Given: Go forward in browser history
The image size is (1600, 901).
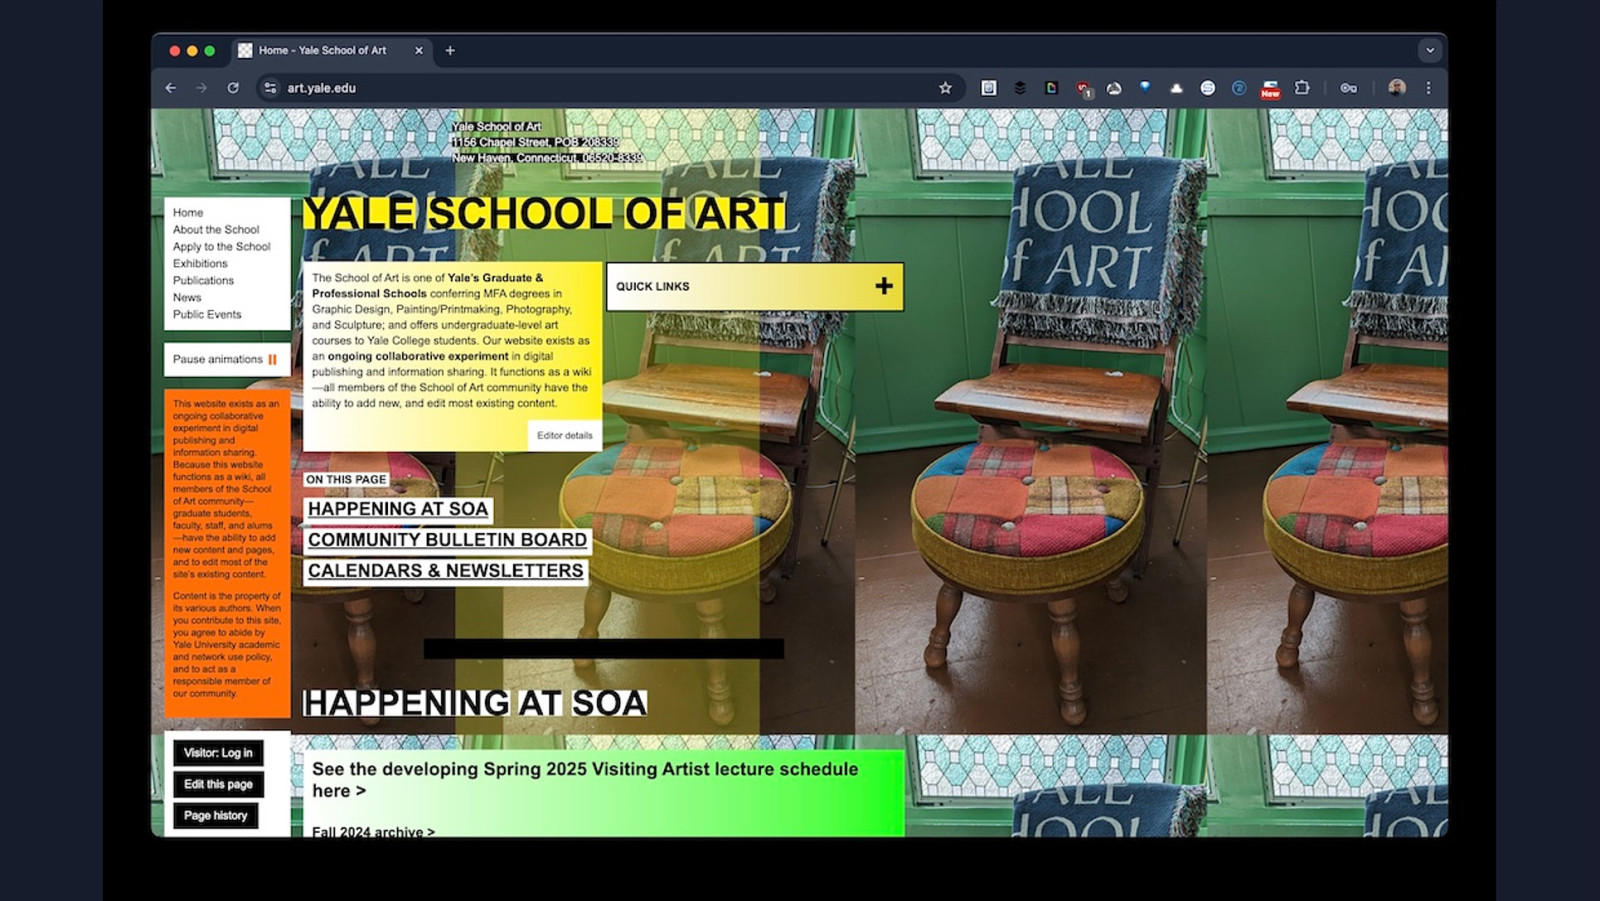Looking at the screenshot, I should coord(202,88).
